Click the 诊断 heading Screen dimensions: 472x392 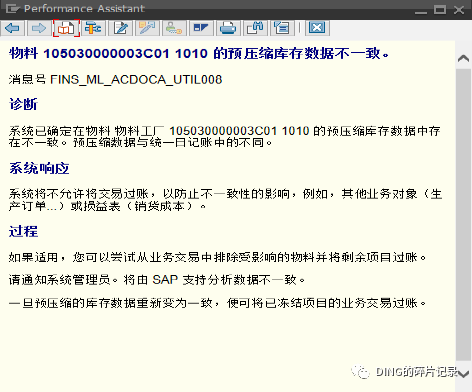pos(23,104)
